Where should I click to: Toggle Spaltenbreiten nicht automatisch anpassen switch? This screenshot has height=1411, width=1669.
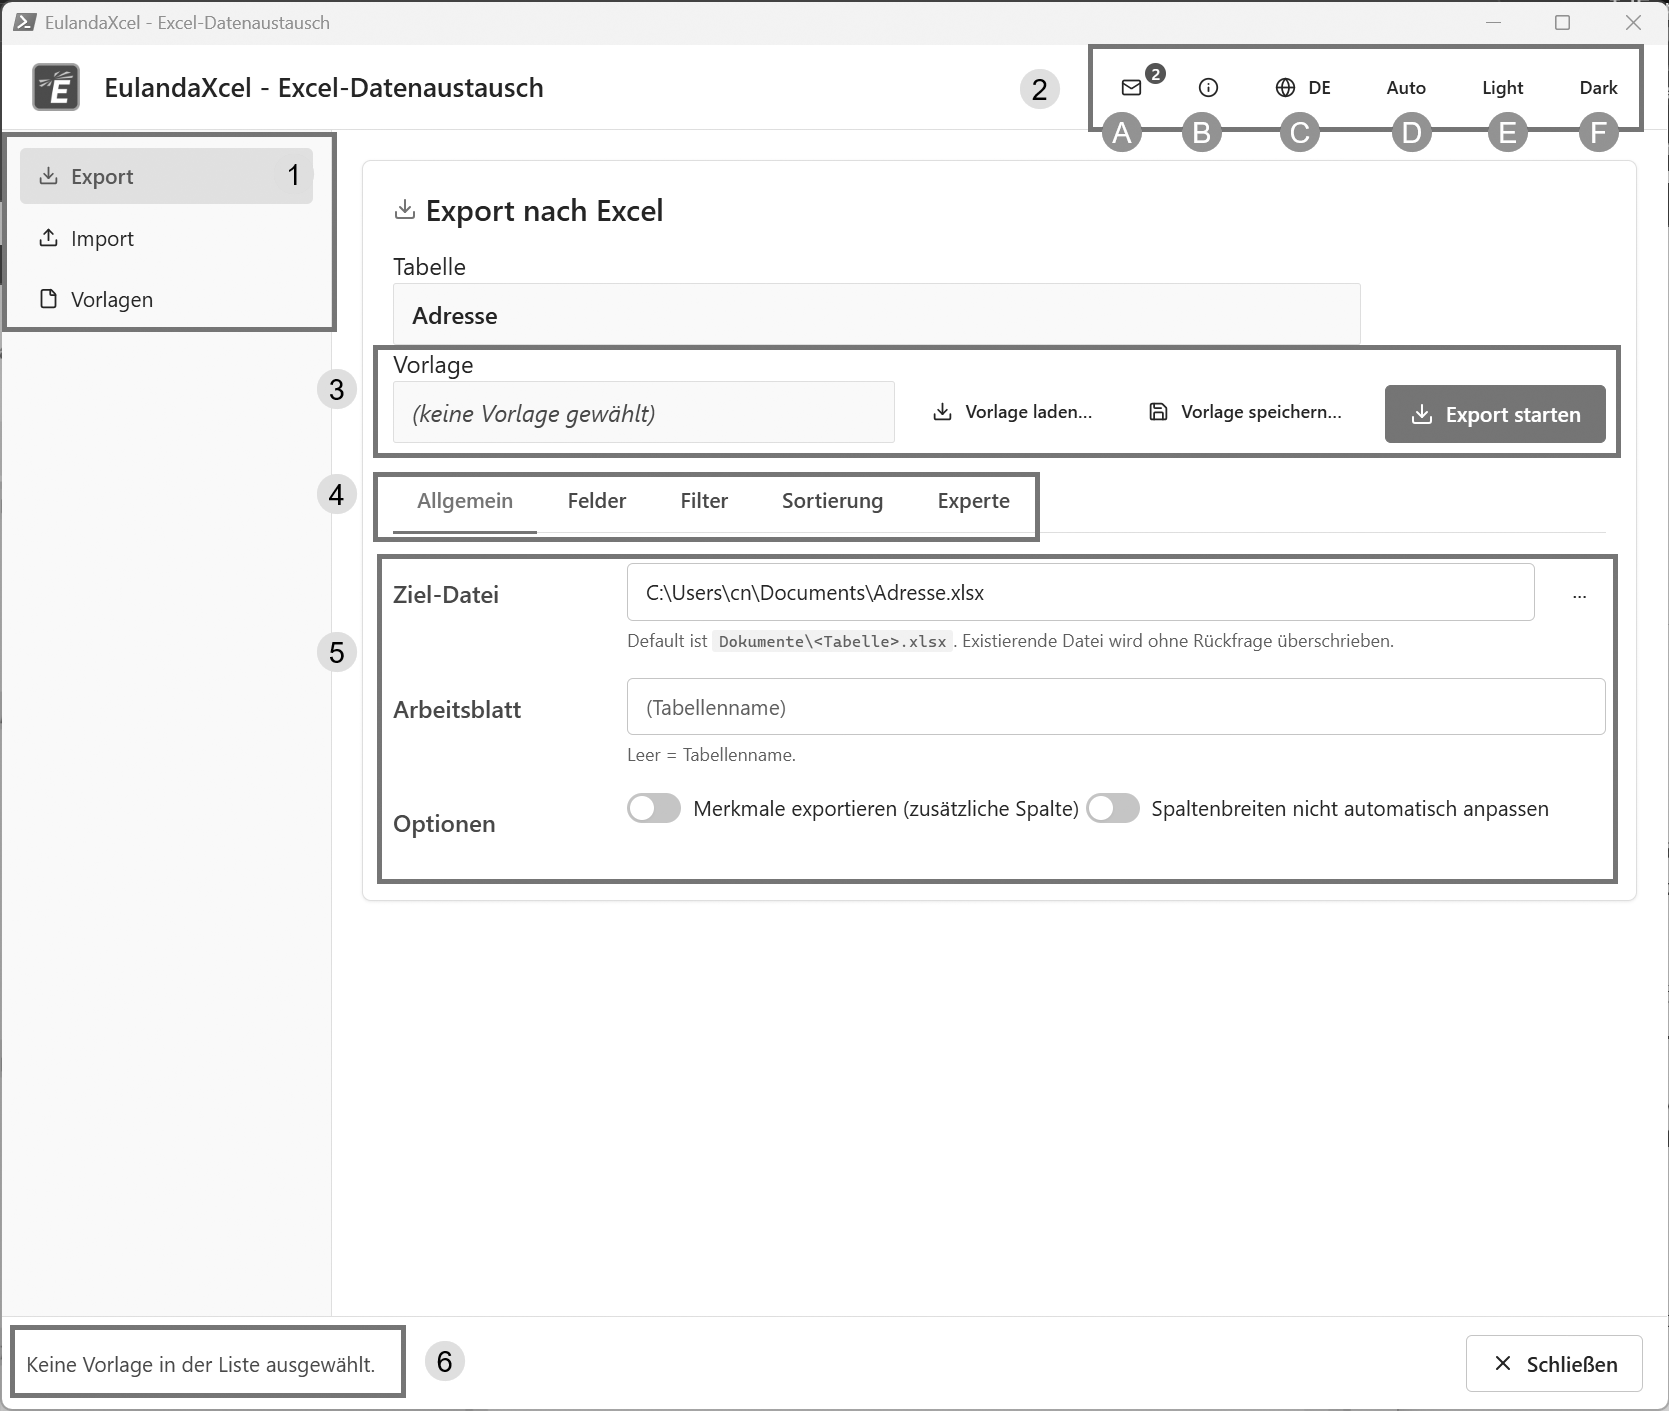(1113, 808)
